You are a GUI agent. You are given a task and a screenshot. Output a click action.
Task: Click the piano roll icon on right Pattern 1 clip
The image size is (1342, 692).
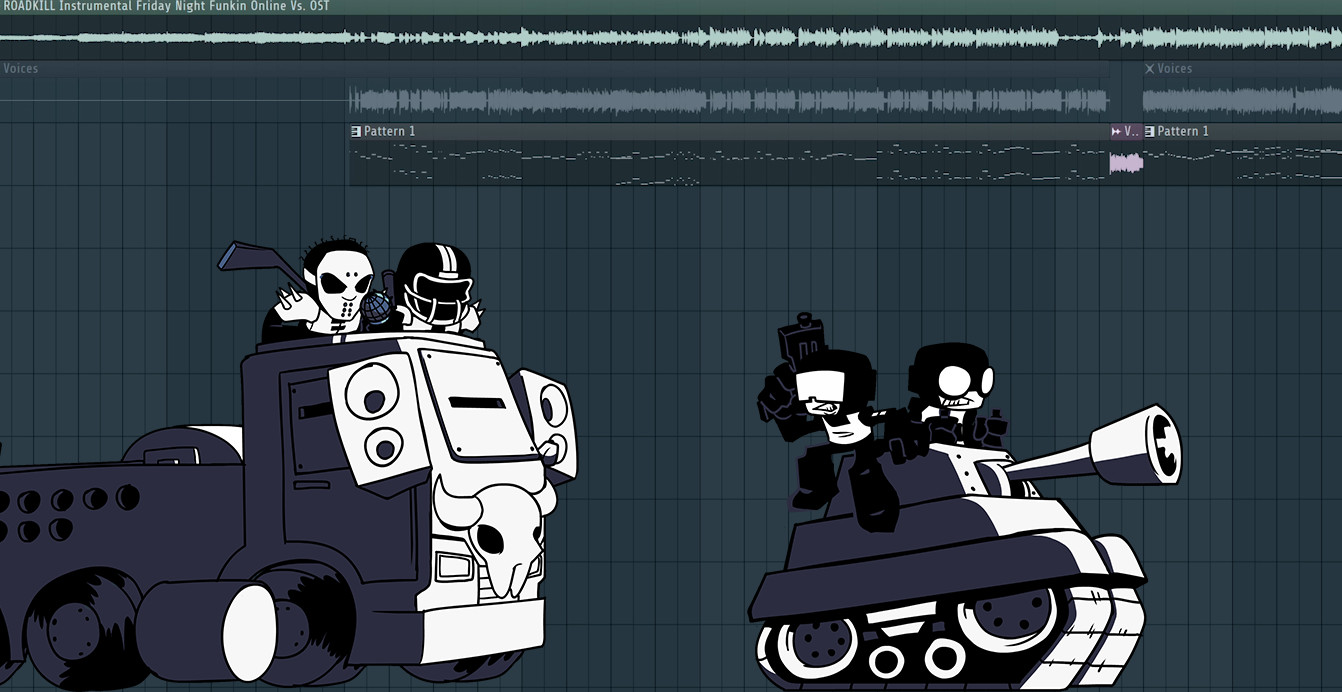(x=1148, y=131)
